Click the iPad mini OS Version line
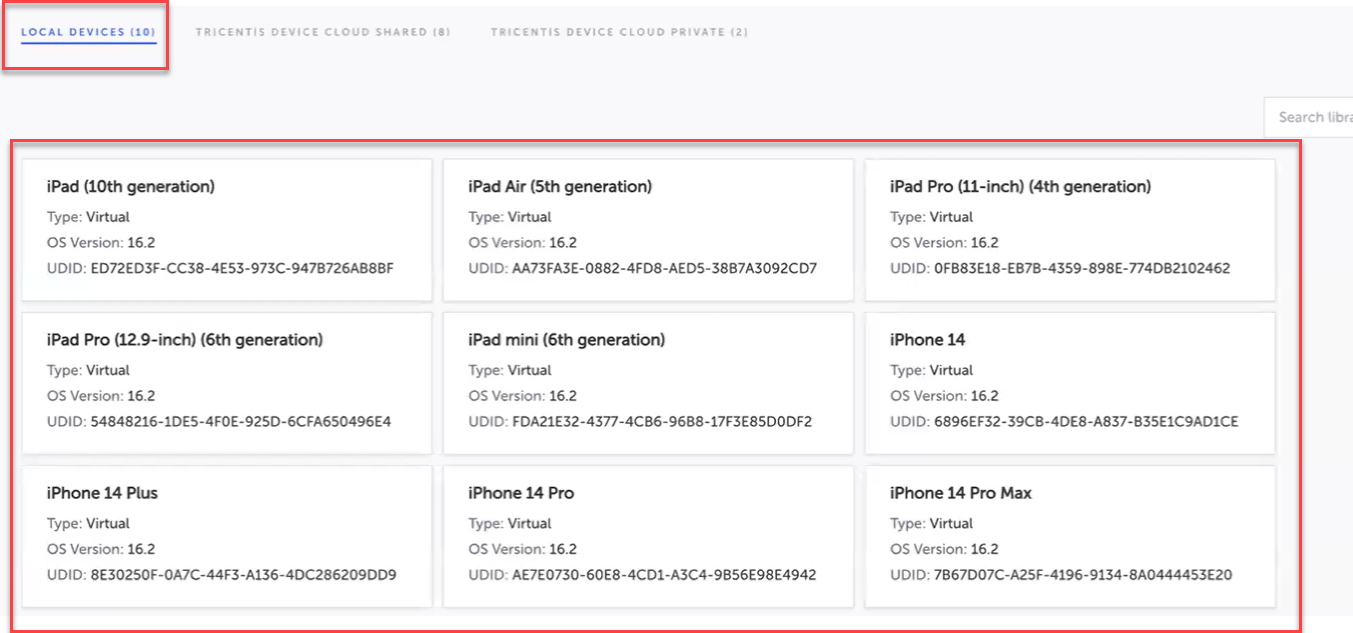This screenshot has height=633, width=1353. (522, 396)
